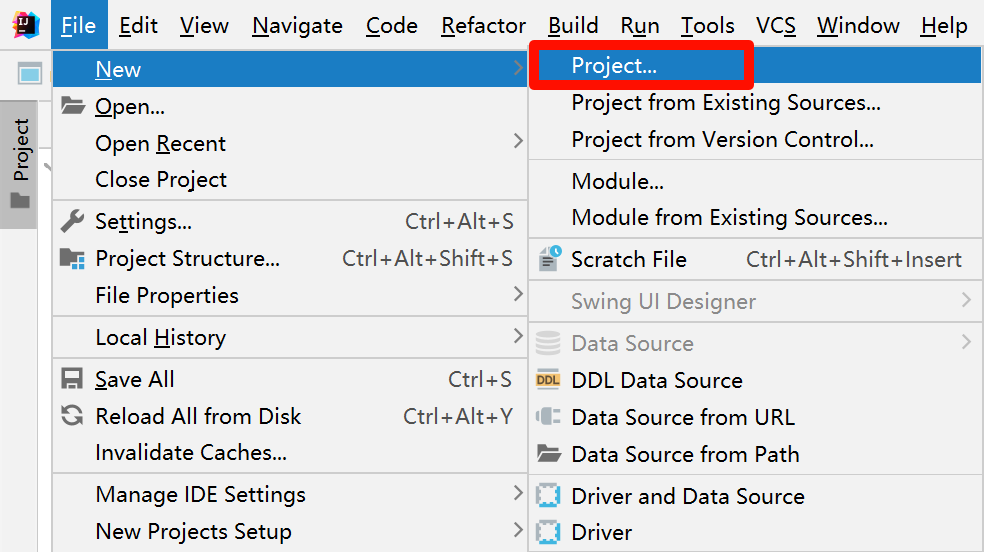Click the Data Source from Path folder icon
The image size is (984, 552).
click(x=548, y=454)
